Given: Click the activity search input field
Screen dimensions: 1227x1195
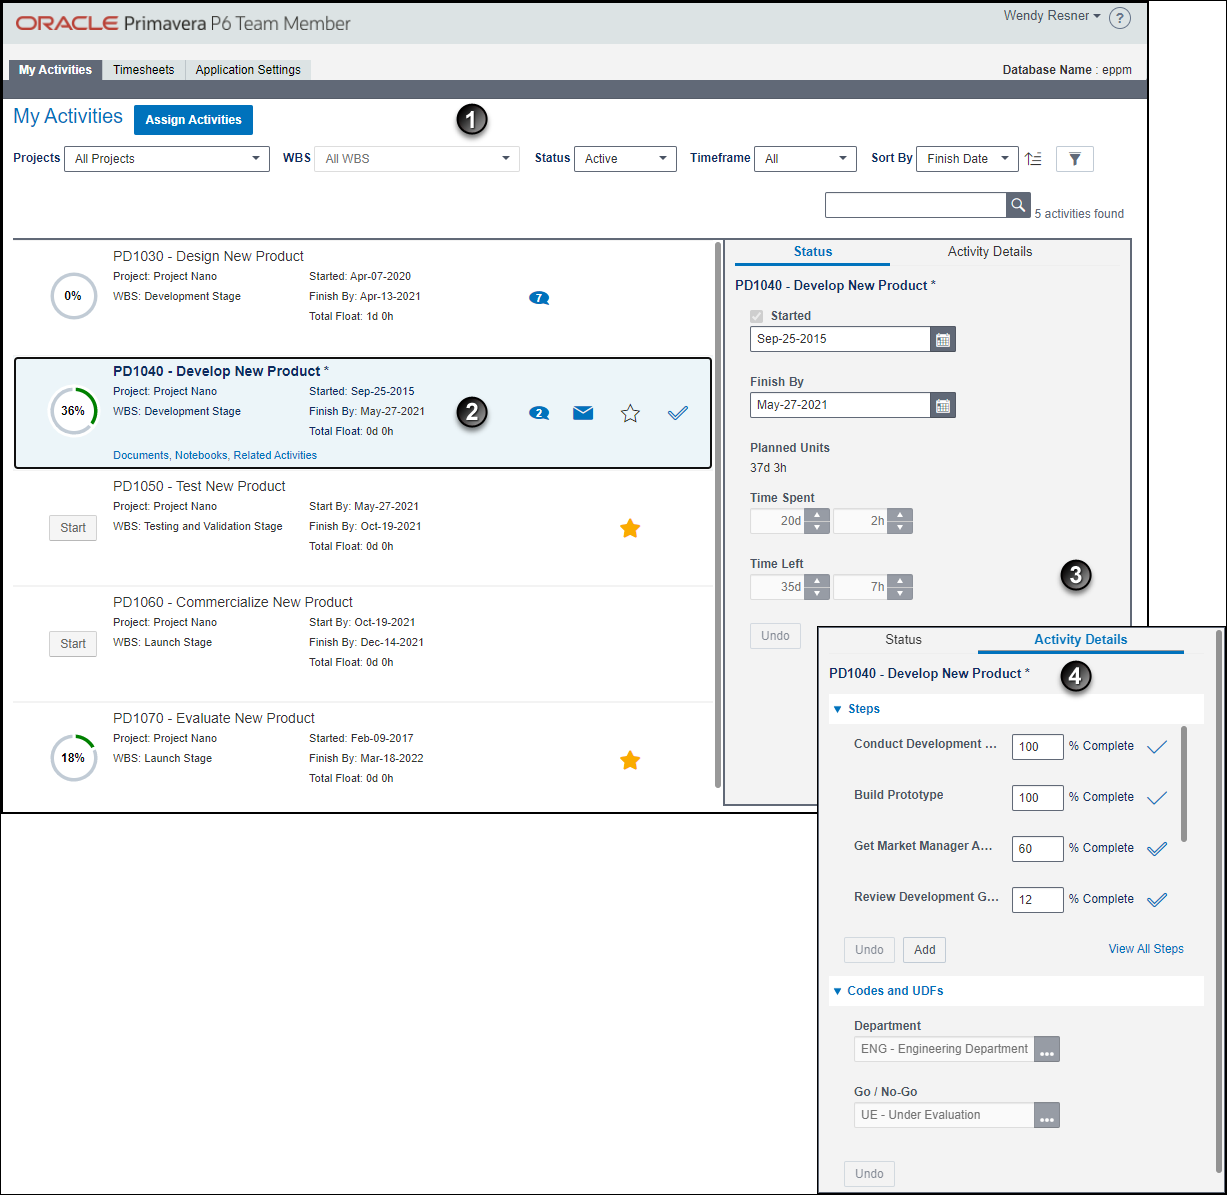Looking at the screenshot, I should [915, 205].
